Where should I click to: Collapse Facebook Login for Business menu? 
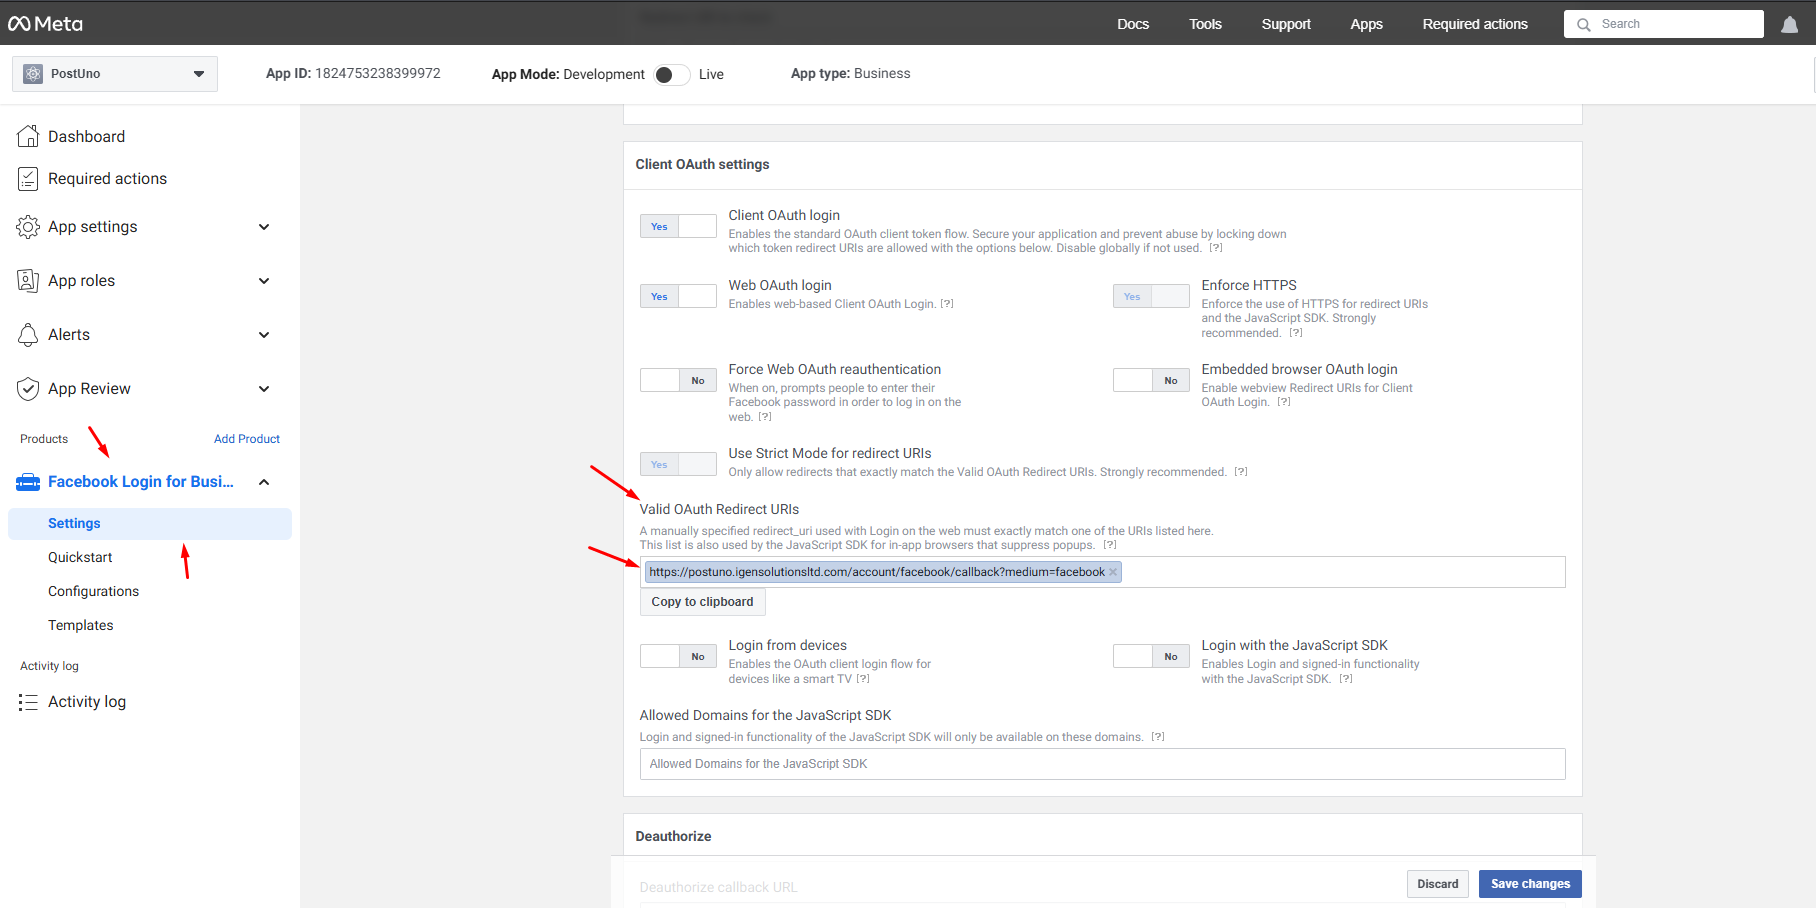tap(264, 482)
